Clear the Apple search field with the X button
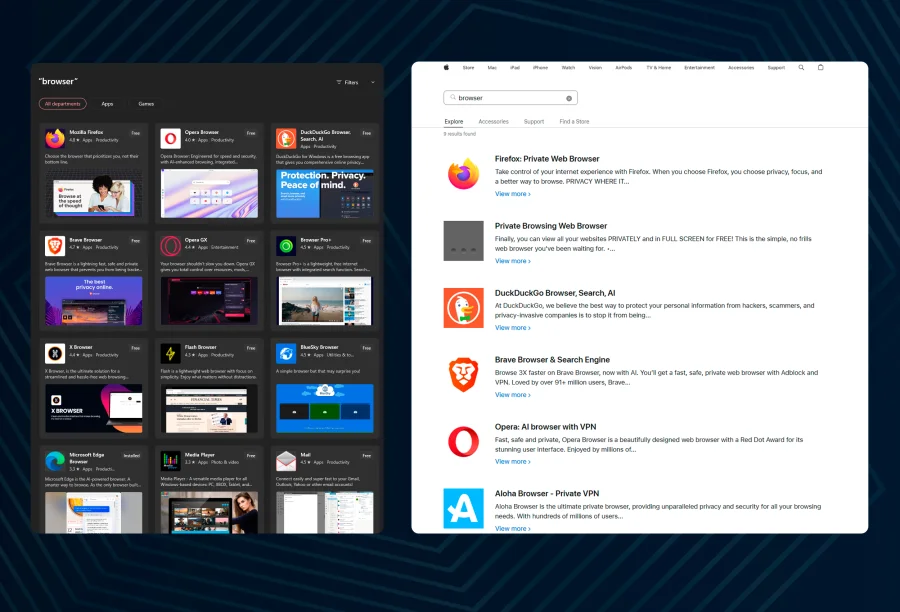This screenshot has width=900, height=612. tap(569, 98)
